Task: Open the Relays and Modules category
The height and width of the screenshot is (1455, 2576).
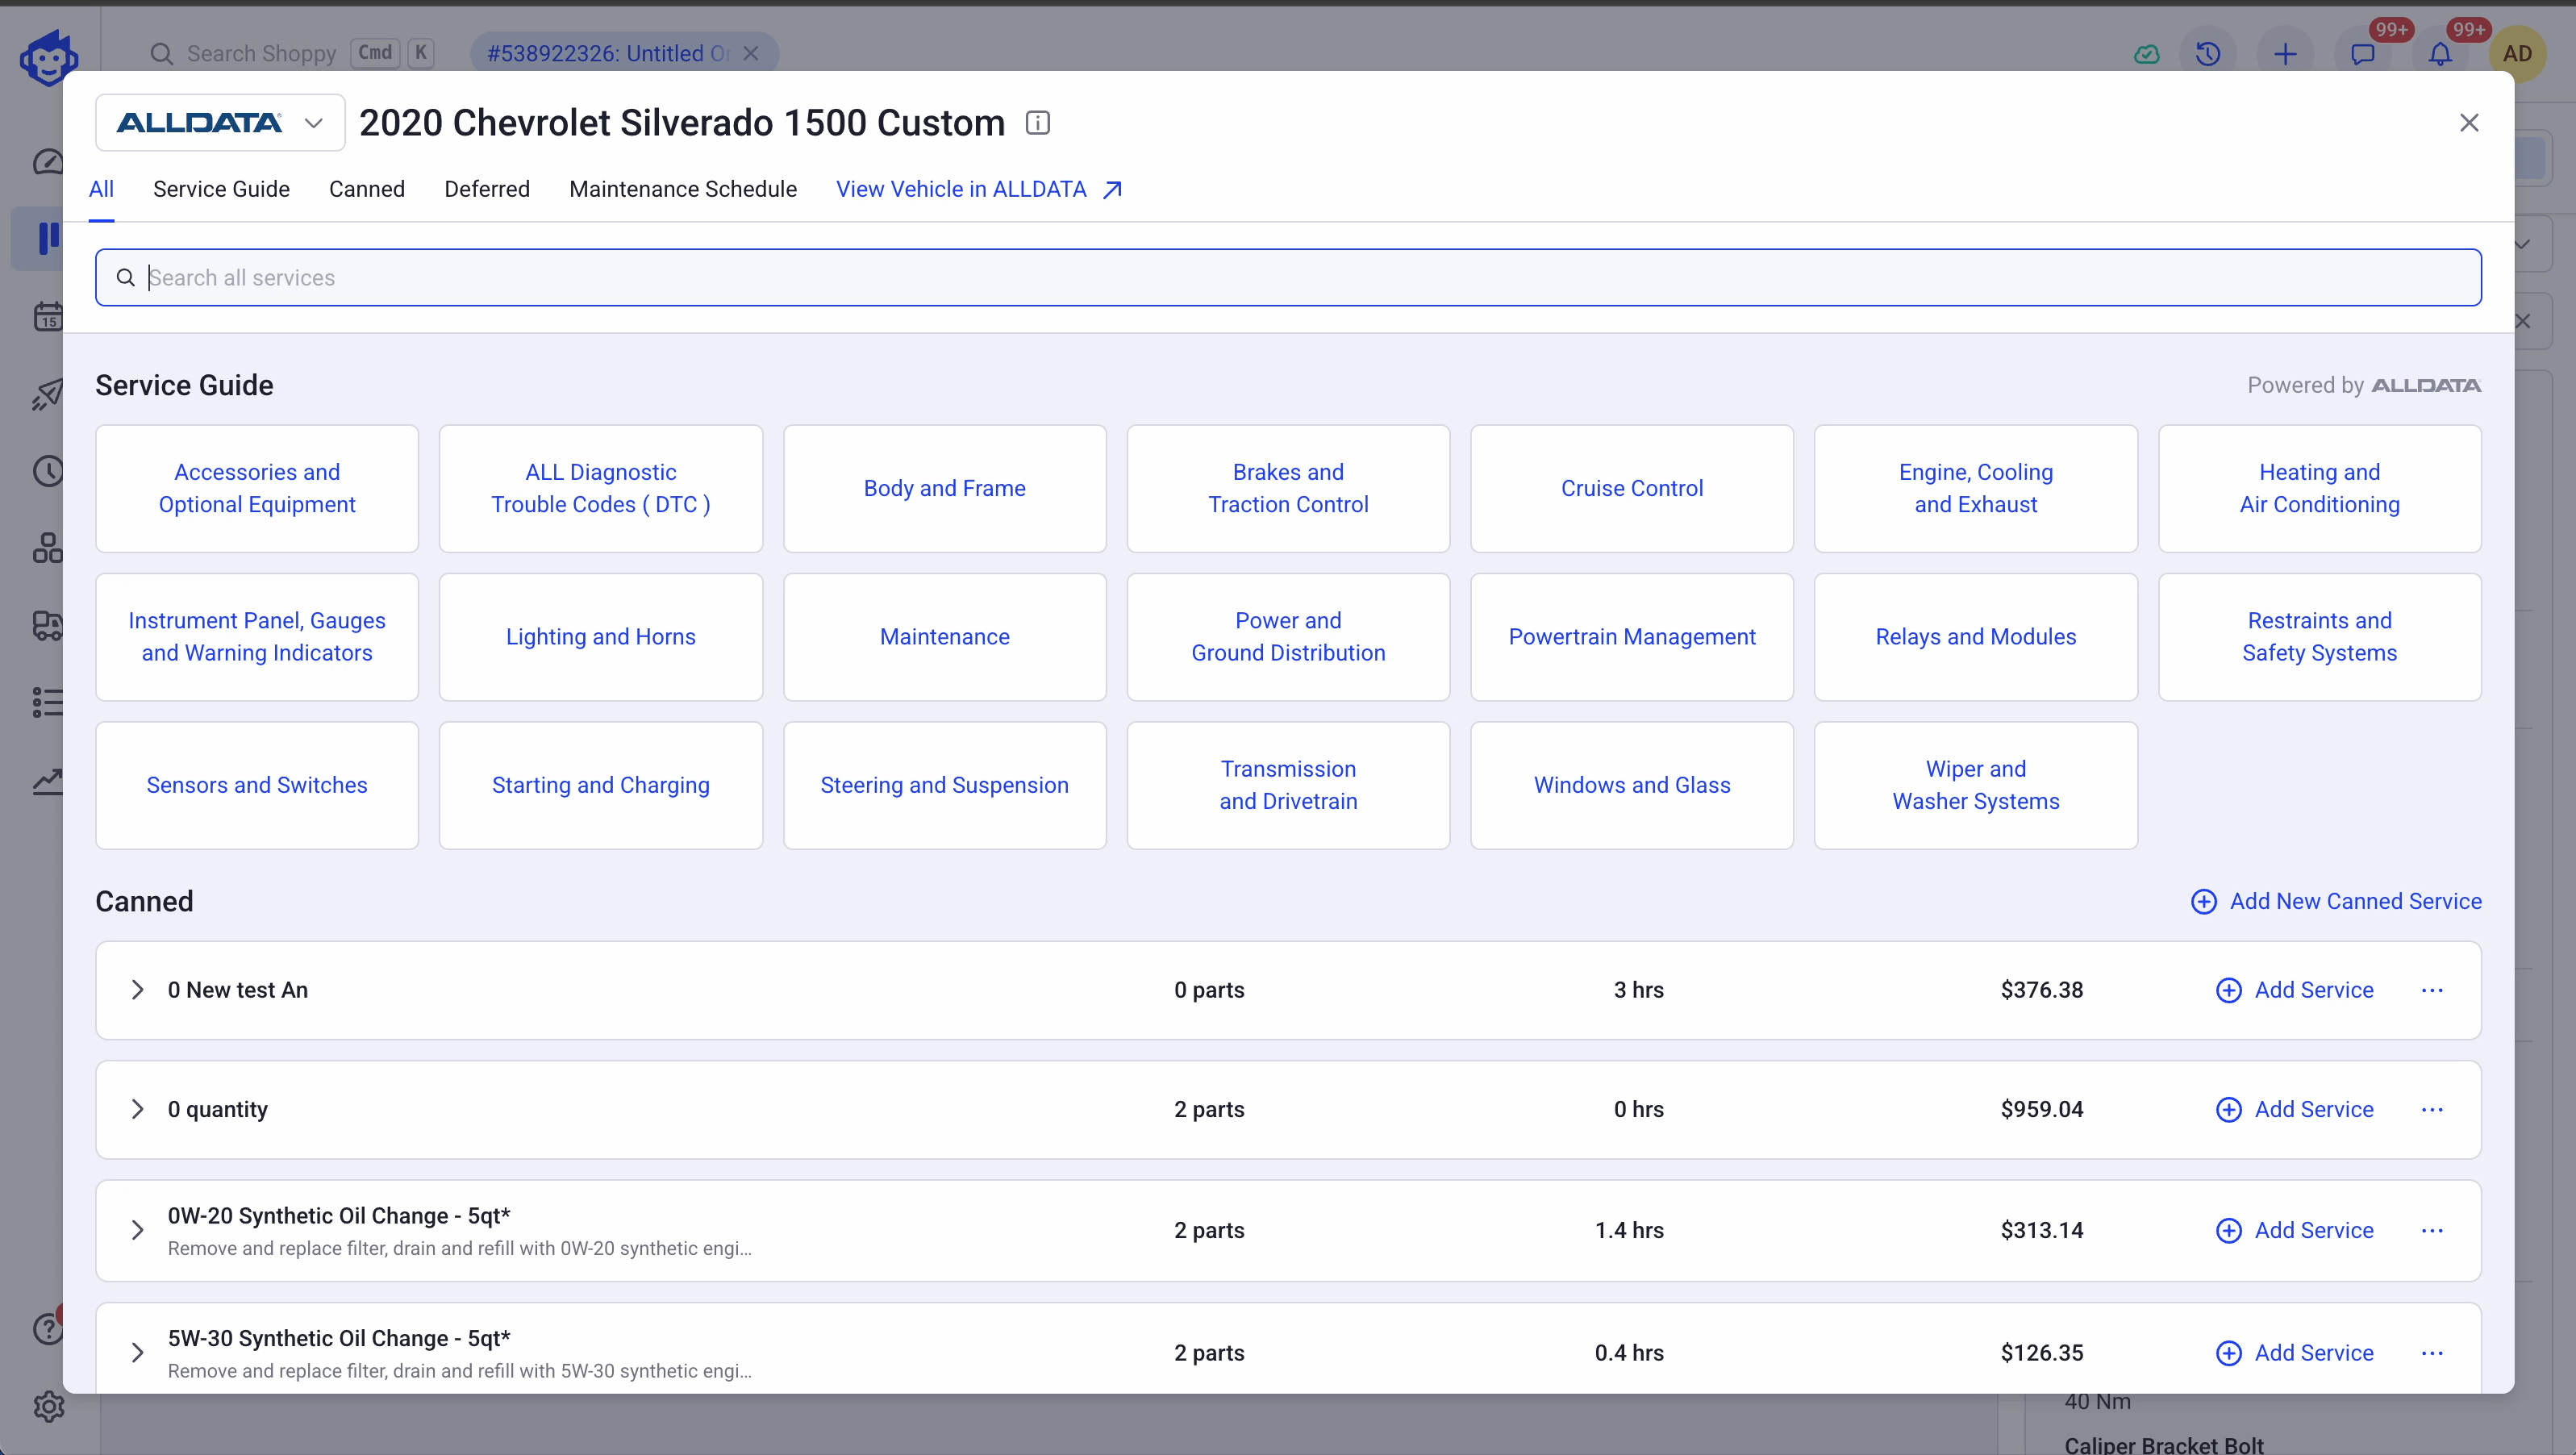Action: point(1976,637)
